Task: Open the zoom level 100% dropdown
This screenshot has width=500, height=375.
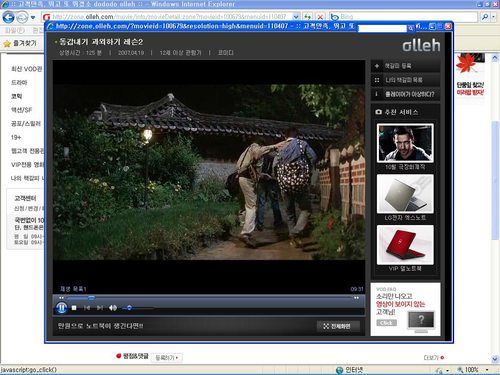Action: coord(487,370)
